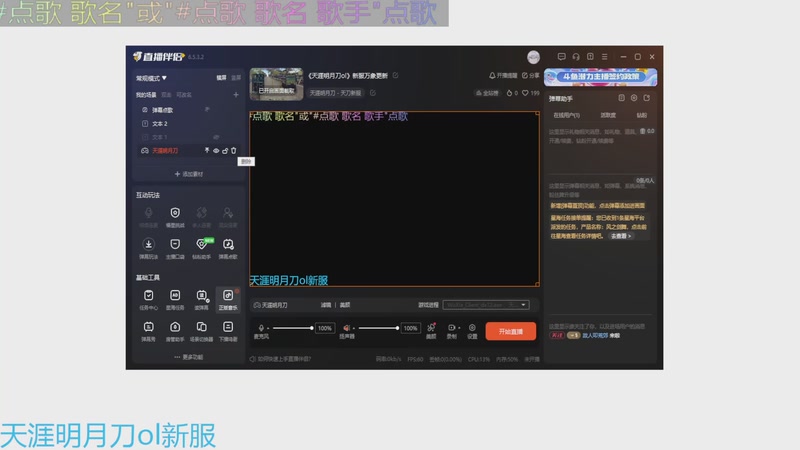Open the headset support icon in title bar
This screenshot has width=800, height=450.
pyautogui.click(x=576, y=57)
